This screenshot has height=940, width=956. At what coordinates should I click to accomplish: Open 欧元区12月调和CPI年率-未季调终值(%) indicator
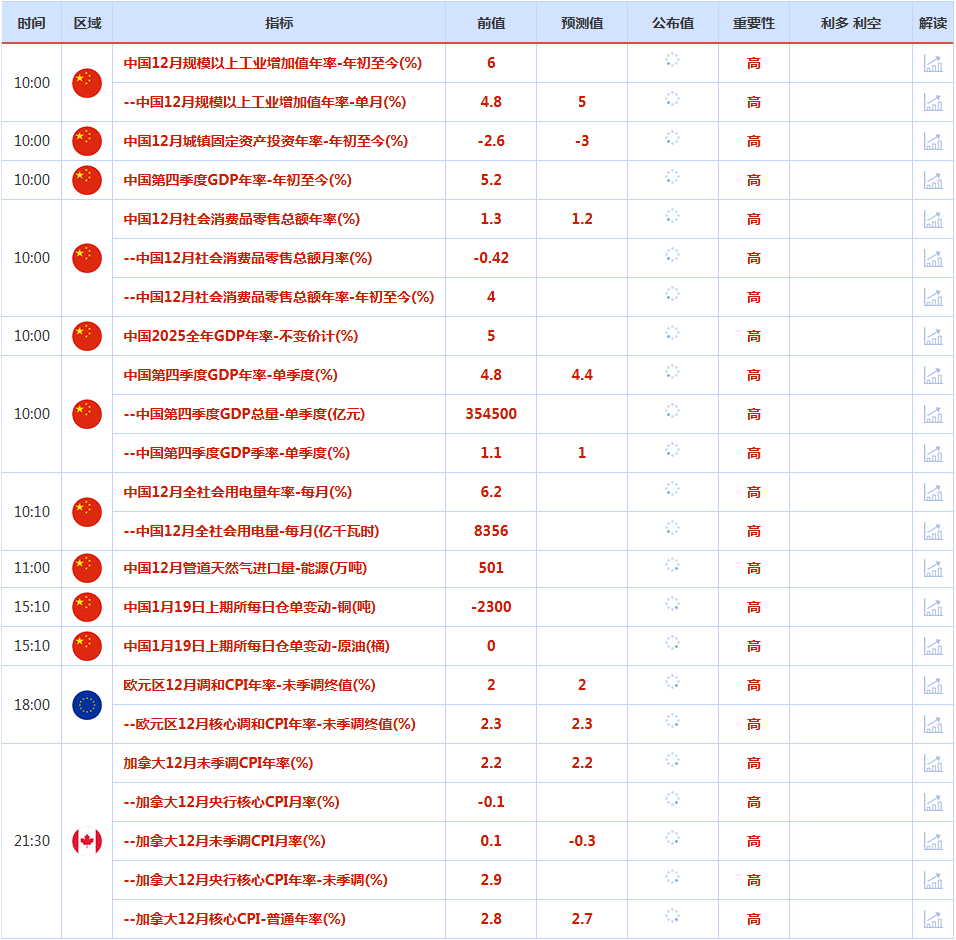click(249, 686)
